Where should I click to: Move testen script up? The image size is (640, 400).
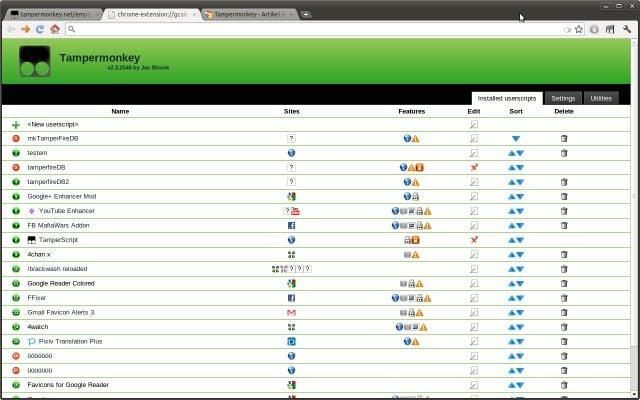point(512,153)
